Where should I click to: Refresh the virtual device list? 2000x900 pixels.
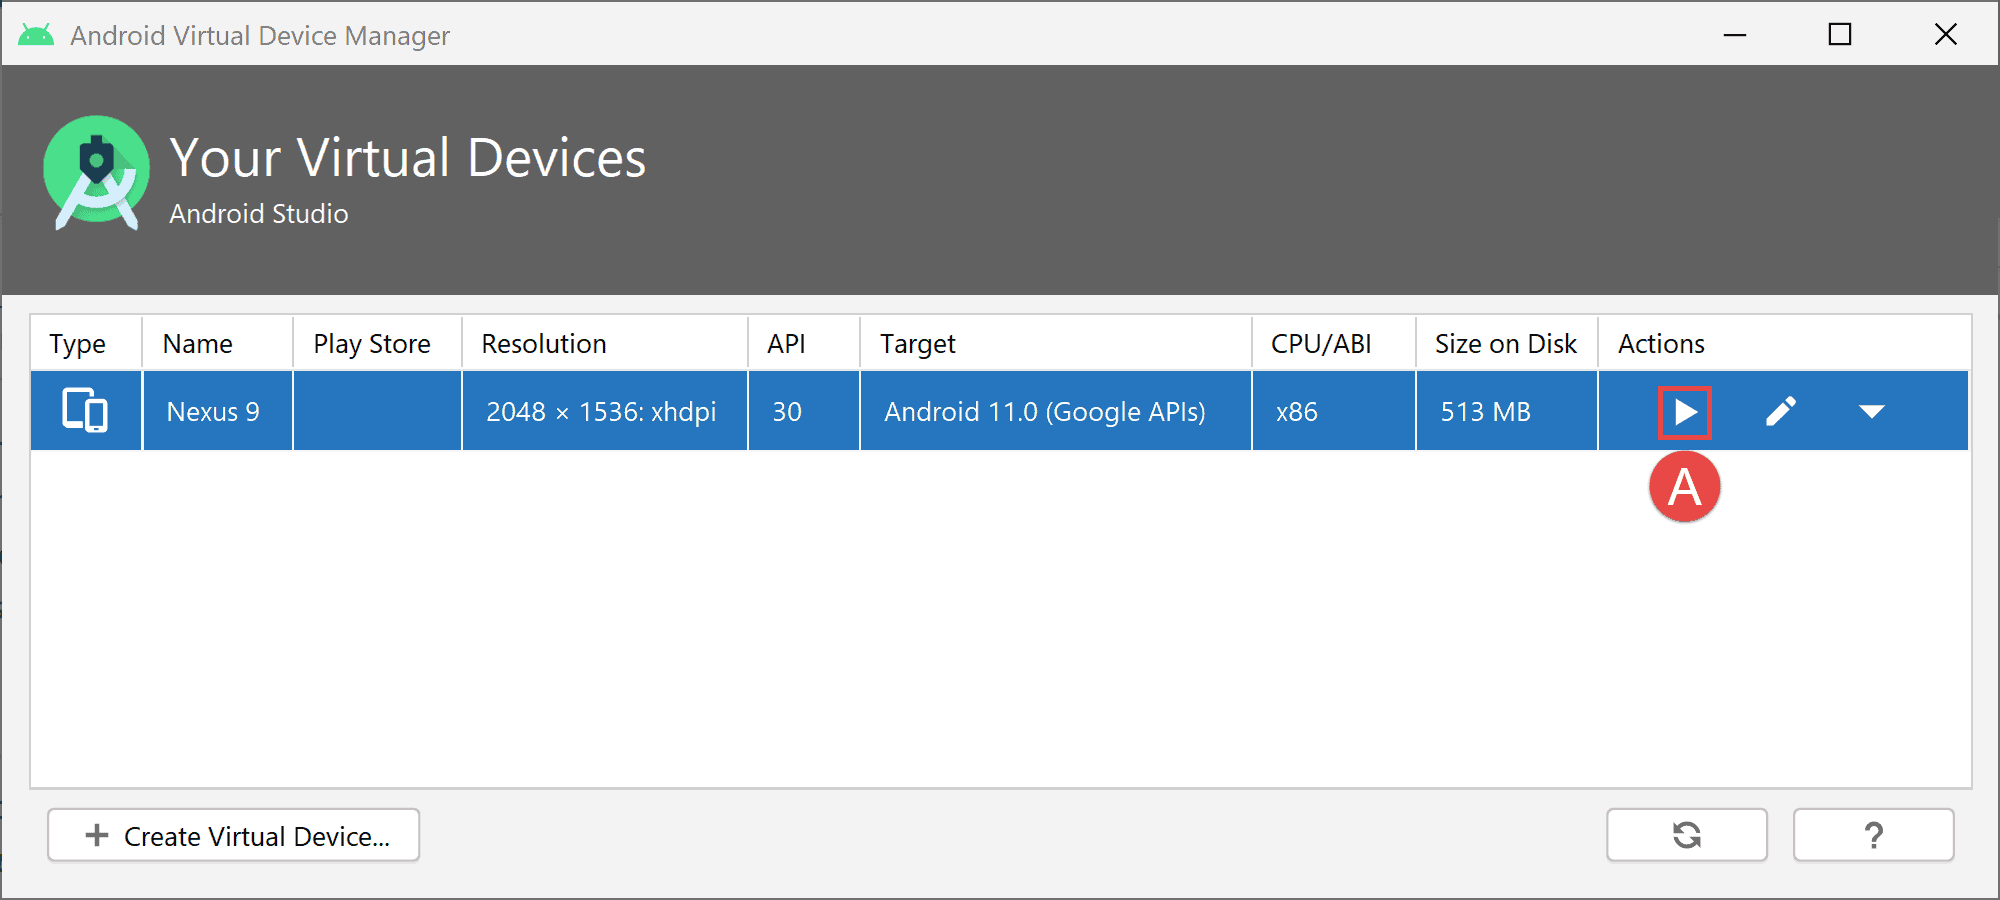pos(1687,835)
